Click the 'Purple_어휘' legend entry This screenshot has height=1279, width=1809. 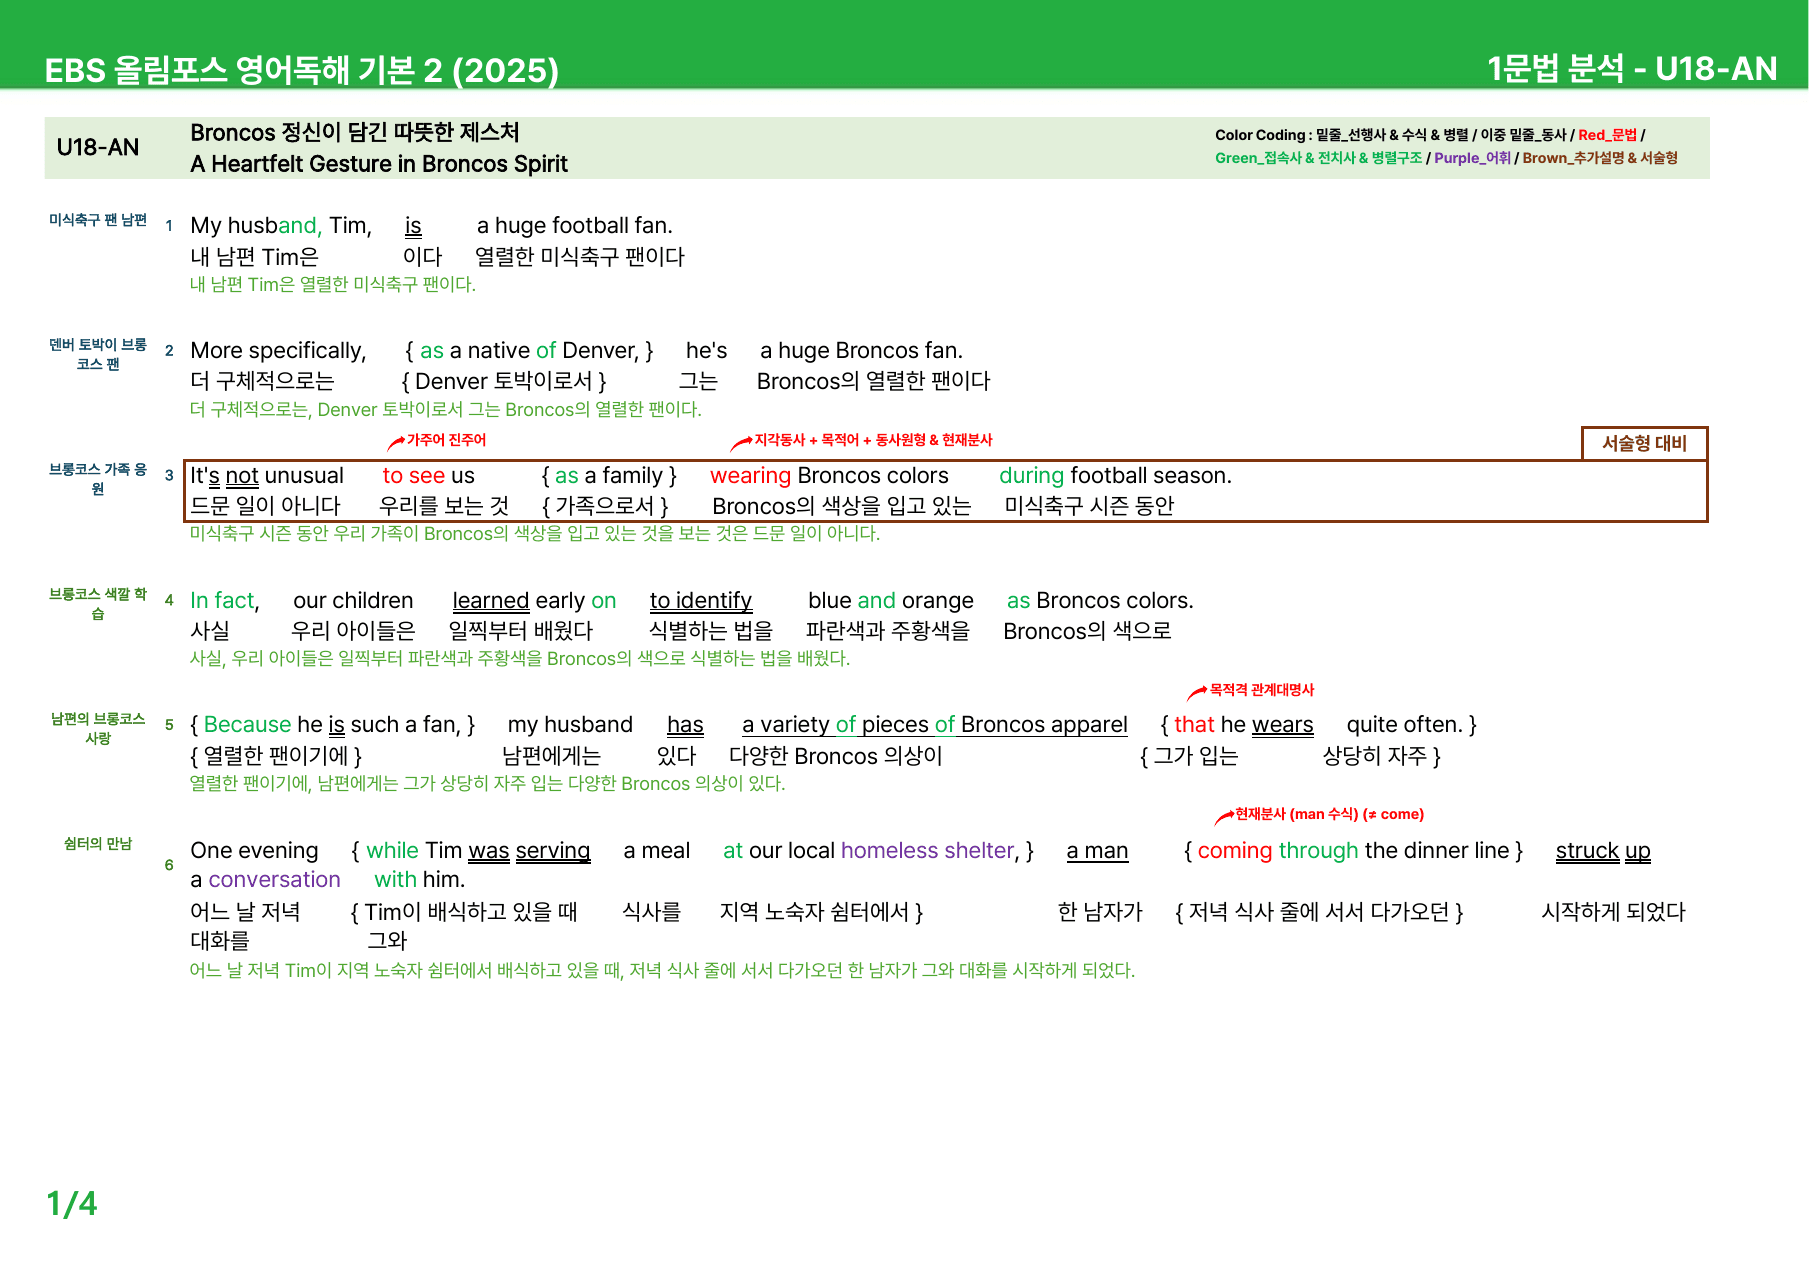[x=1472, y=158]
